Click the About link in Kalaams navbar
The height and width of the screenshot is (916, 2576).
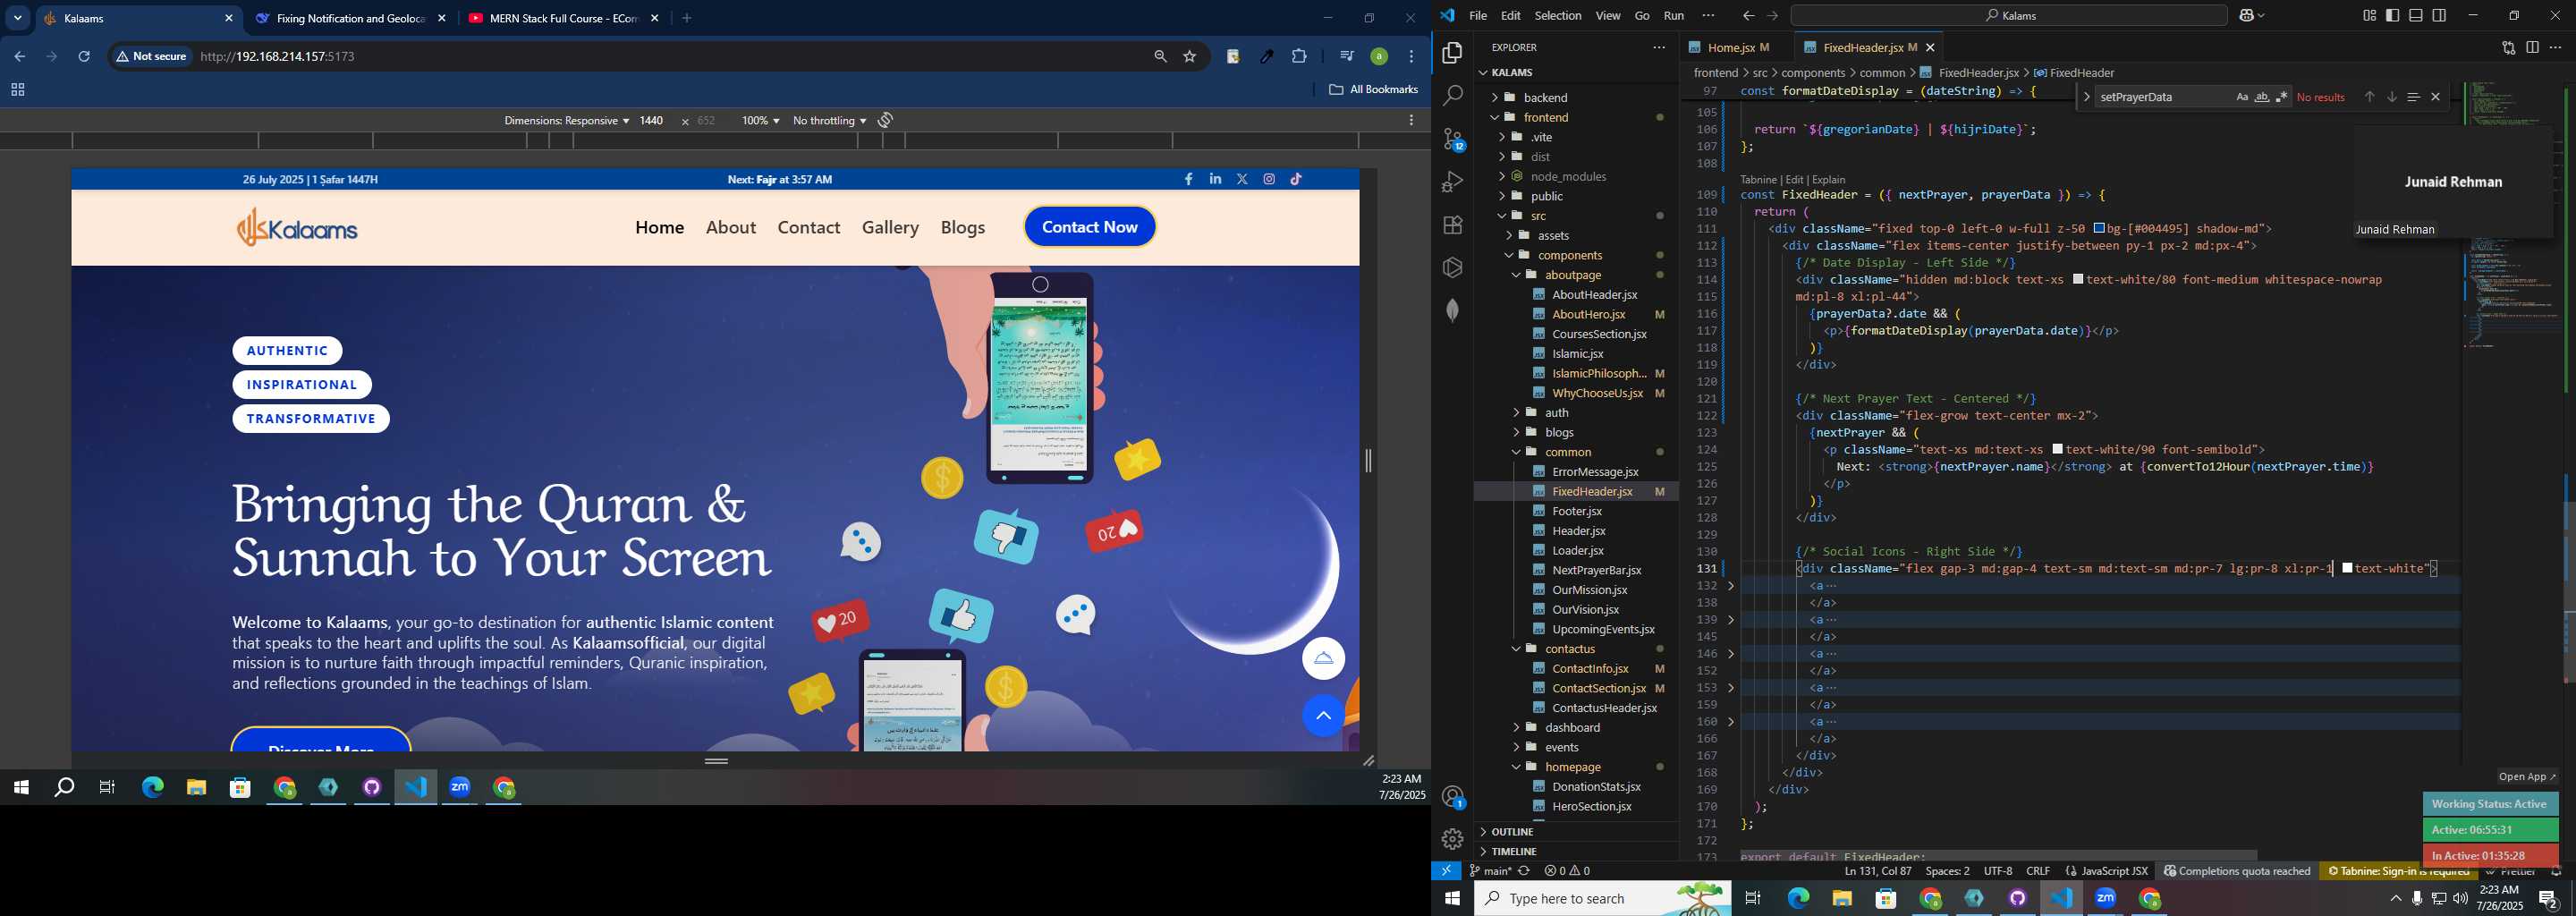[730, 227]
